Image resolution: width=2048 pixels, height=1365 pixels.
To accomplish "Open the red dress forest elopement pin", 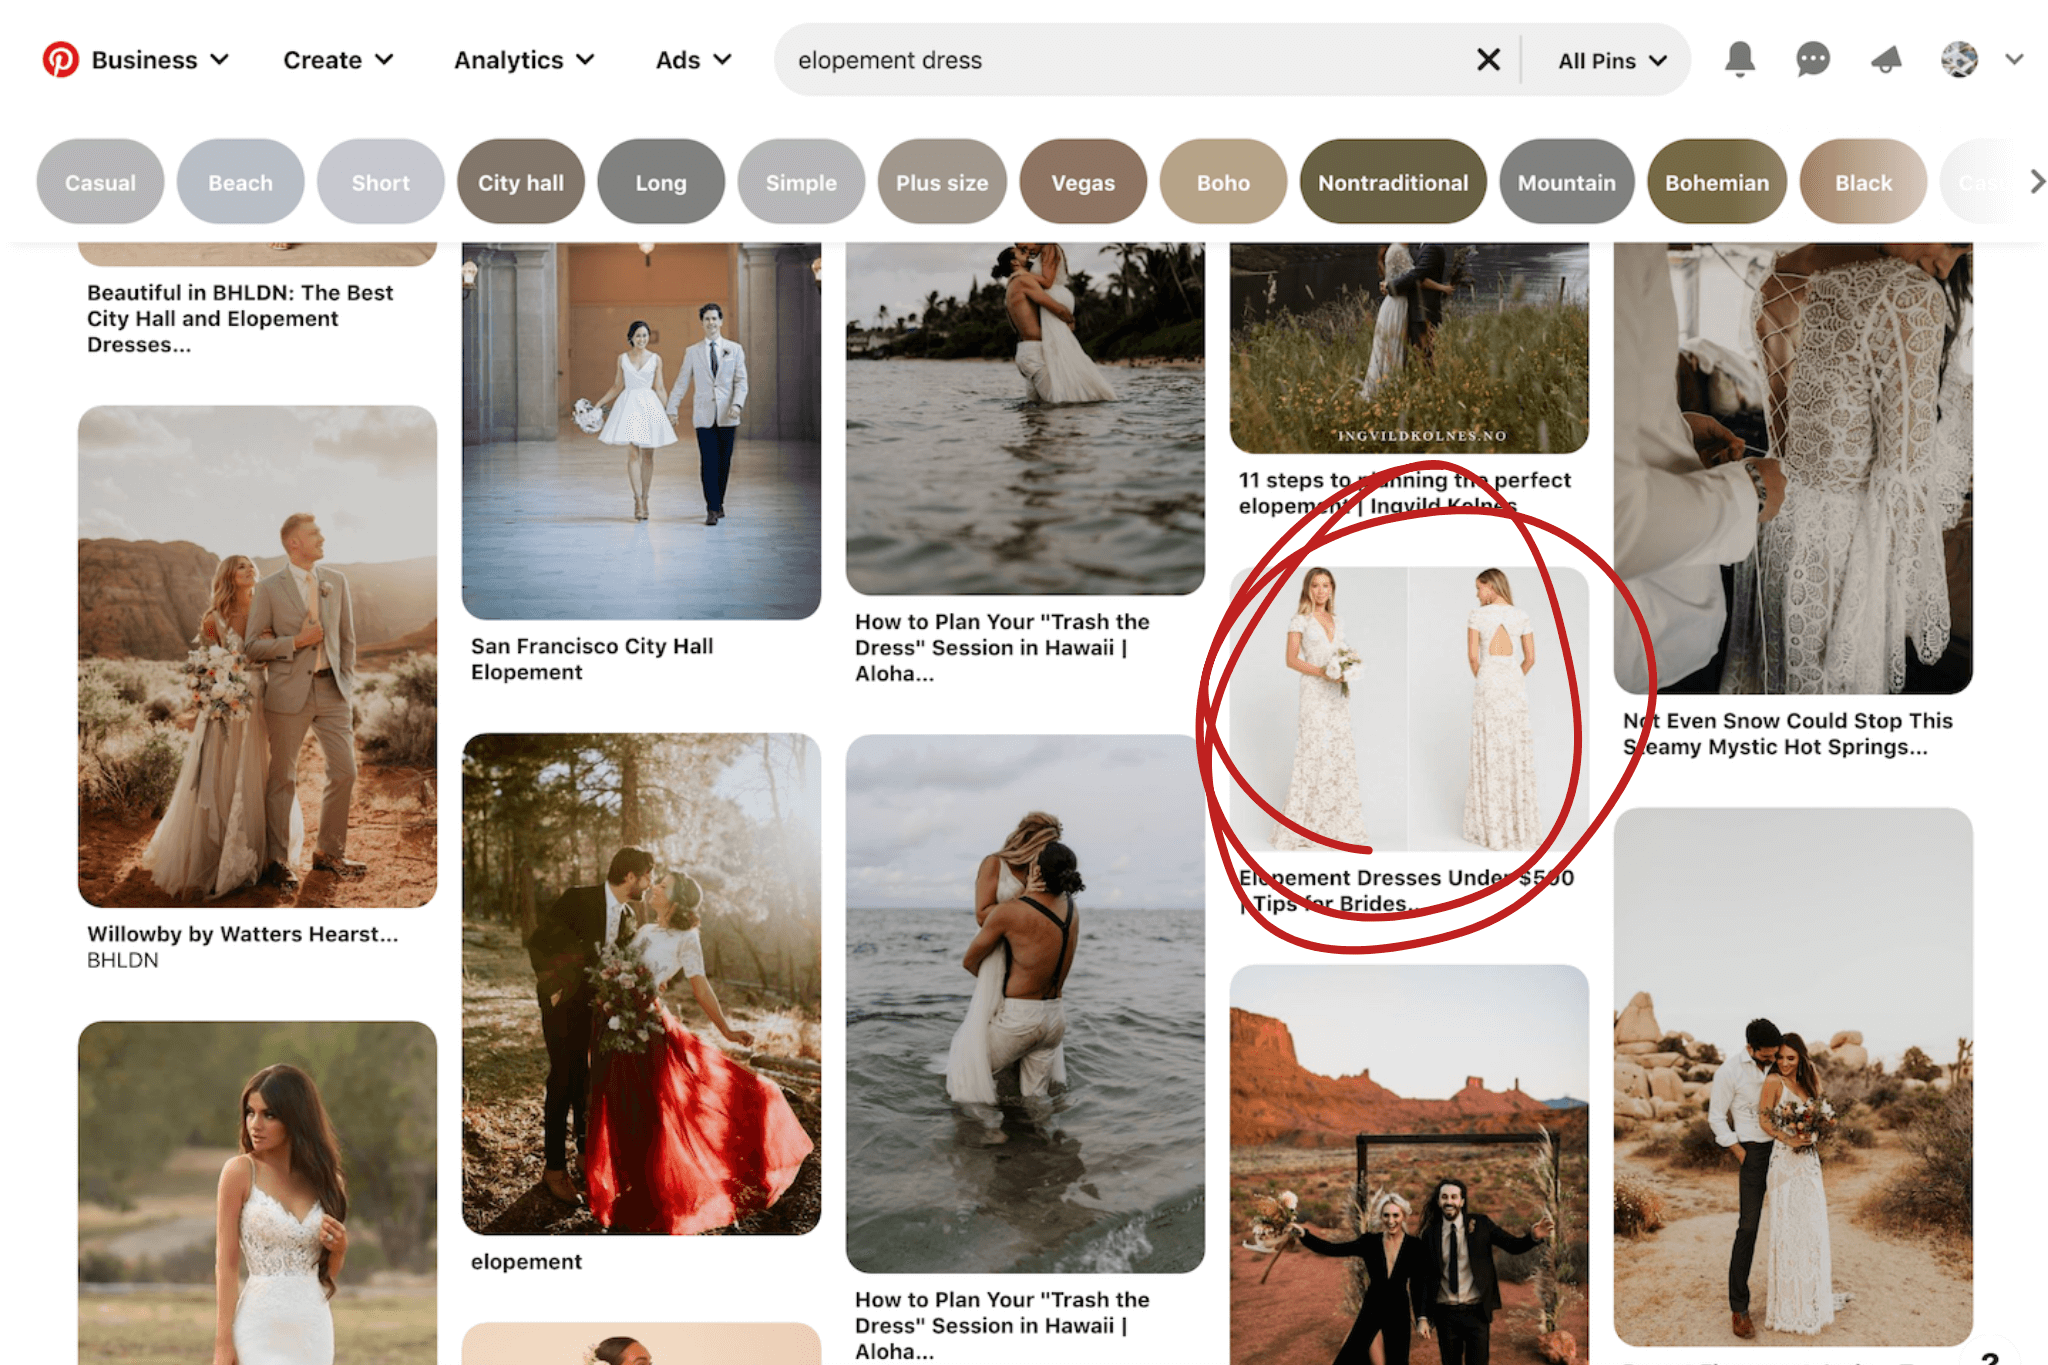I will pyautogui.click(x=641, y=984).
